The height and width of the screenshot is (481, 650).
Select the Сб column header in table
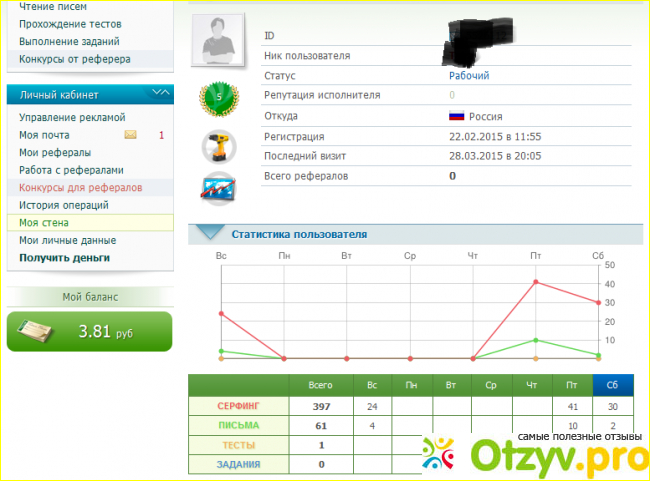coord(611,385)
